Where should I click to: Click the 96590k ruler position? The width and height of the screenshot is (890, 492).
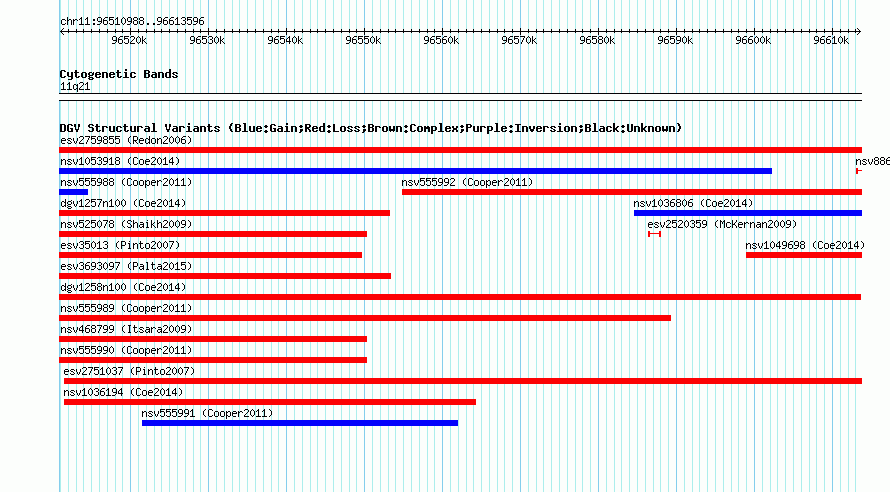[x=675, y=40]
